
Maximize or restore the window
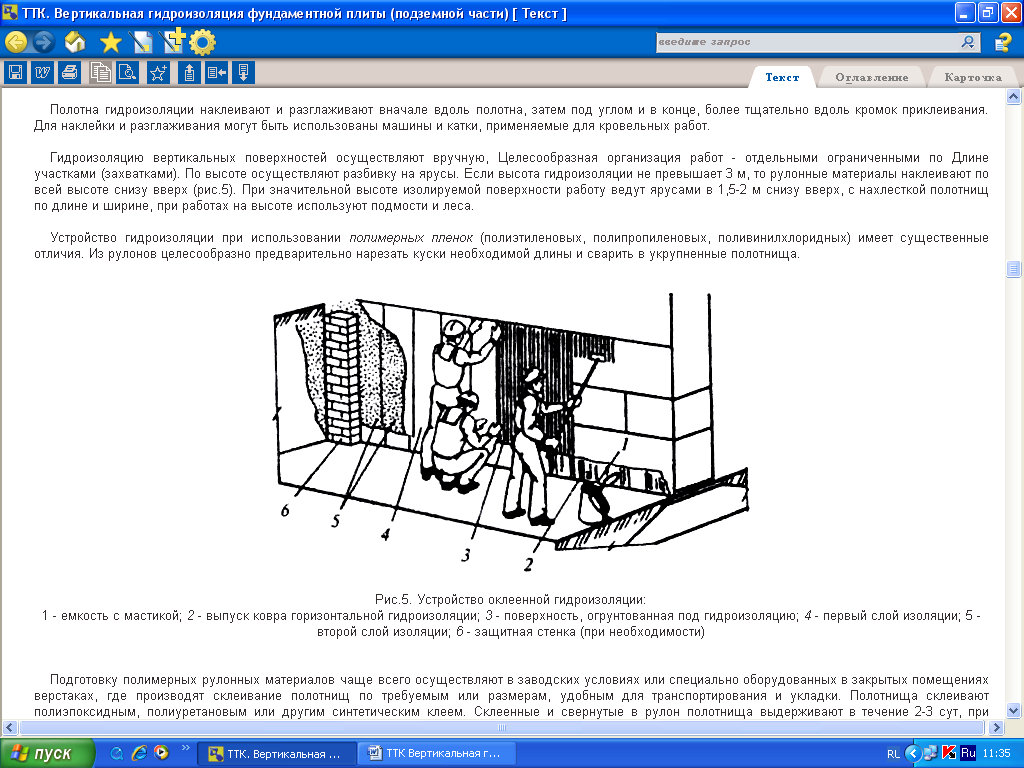[x=987, y=12]
